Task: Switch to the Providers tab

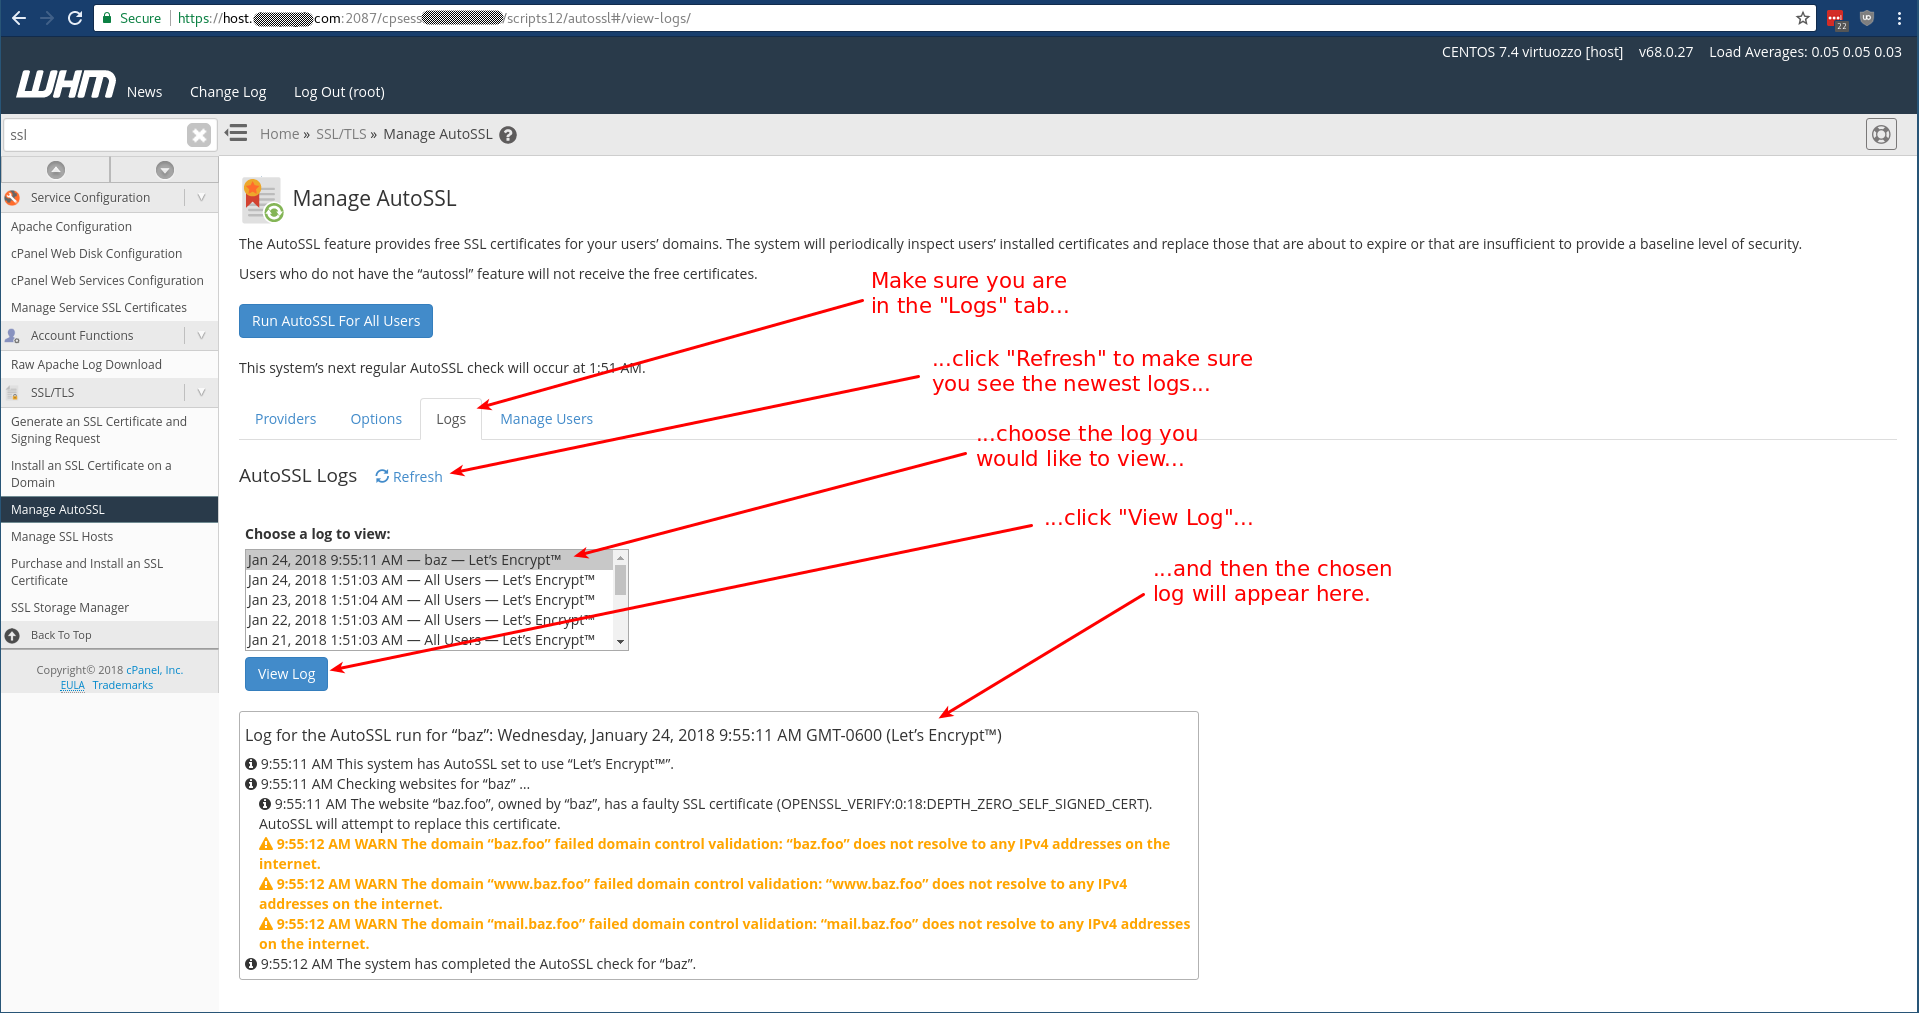Action: click(285, 419)
